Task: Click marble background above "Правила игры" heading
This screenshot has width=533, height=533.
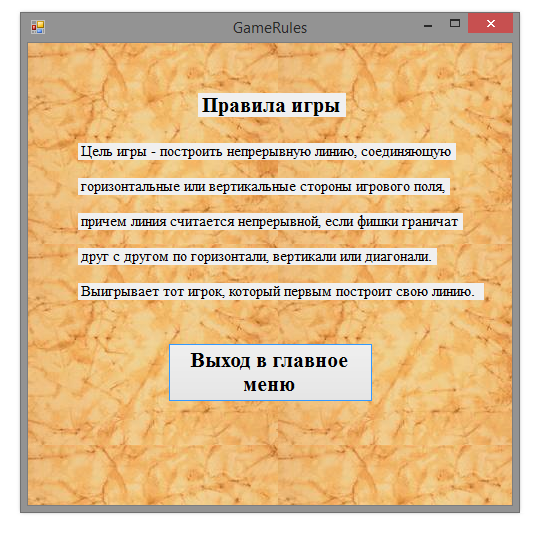Action: [270, 67]
